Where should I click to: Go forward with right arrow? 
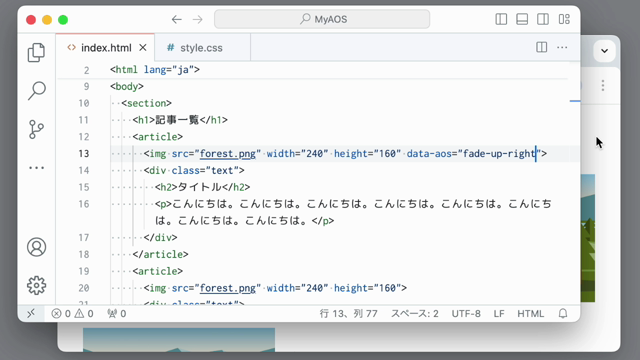198,19
